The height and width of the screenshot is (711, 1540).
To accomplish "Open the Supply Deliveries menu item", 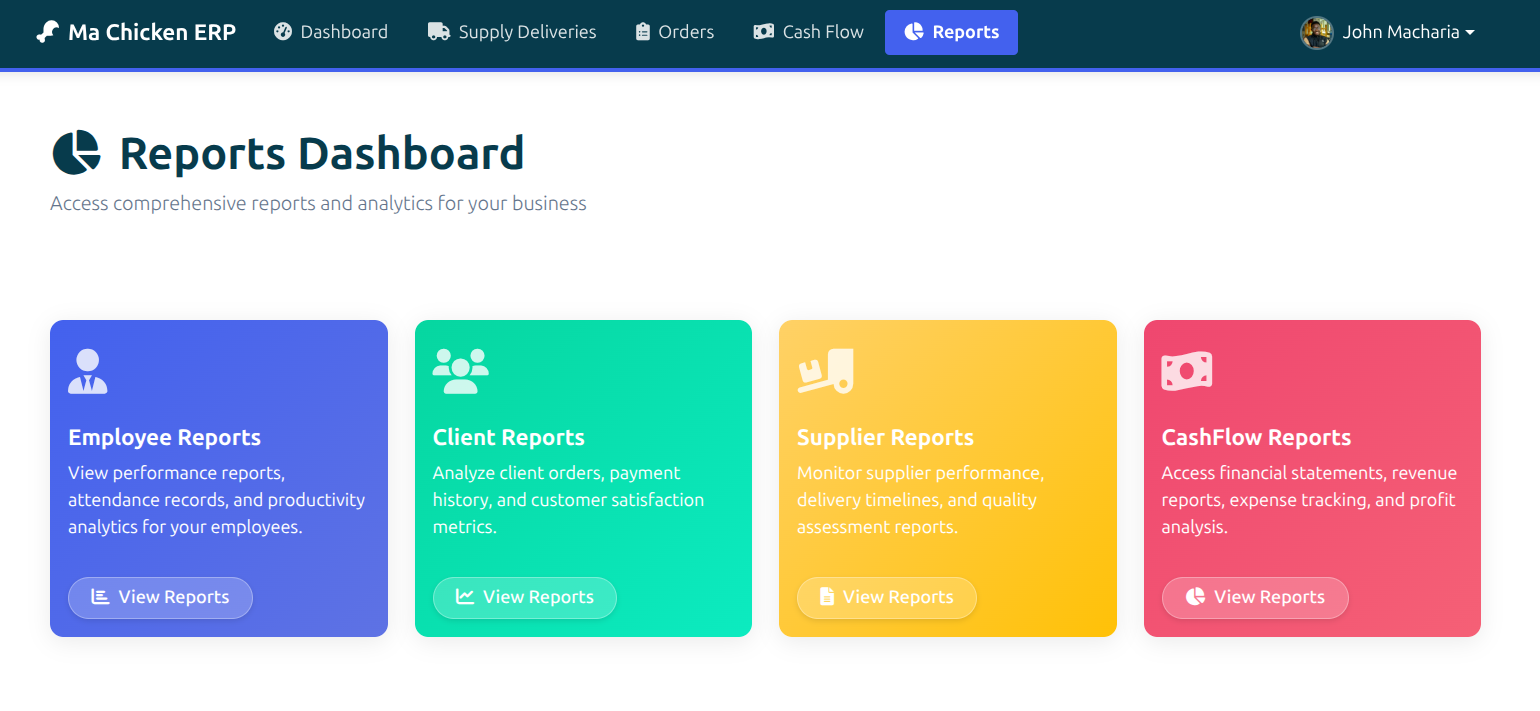I will pos(512,31).
